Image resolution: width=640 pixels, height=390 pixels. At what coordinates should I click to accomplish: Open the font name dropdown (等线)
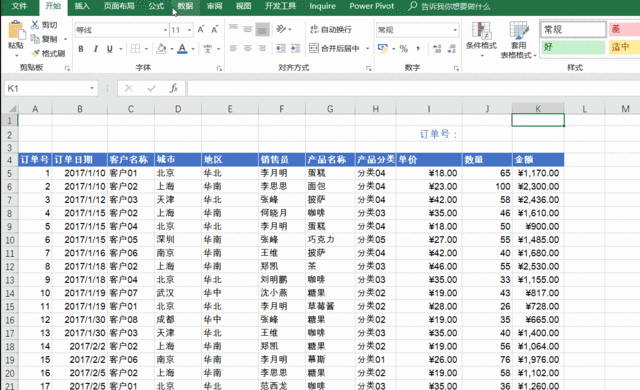pos(165,30)
